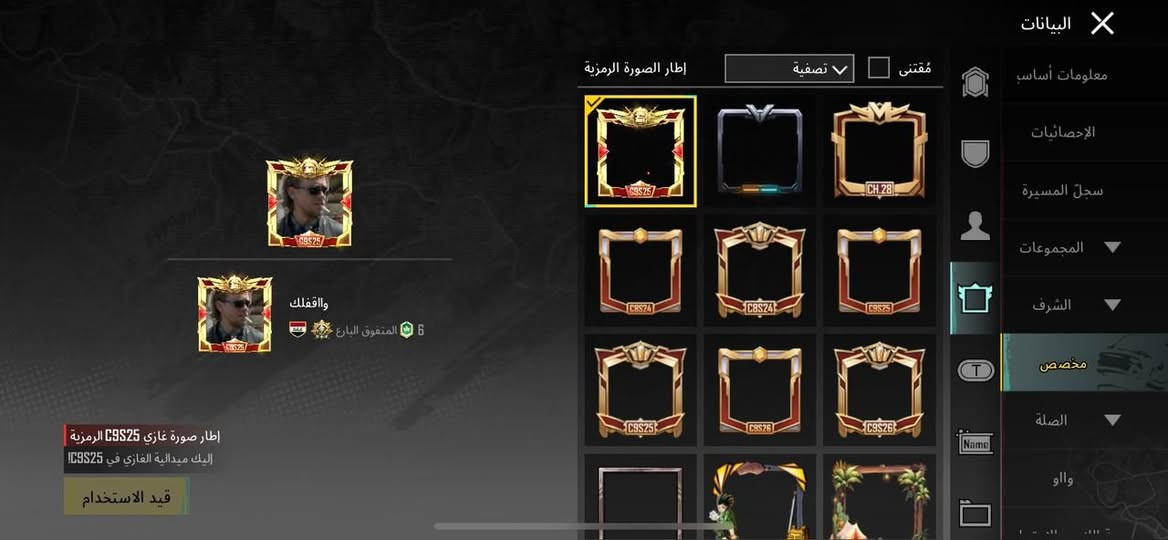Open the hexagon badge icon in the sidebar
The height and width of the screenshot is (540, 1168).
(975, 83)
